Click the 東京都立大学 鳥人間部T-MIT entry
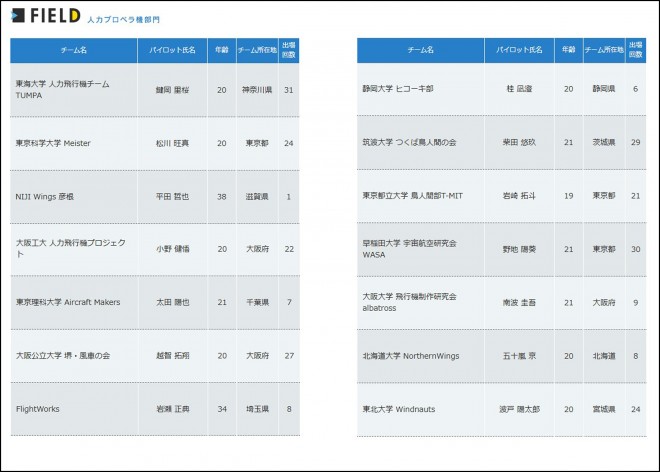This screenshot has height=472, width=660. 410,196
